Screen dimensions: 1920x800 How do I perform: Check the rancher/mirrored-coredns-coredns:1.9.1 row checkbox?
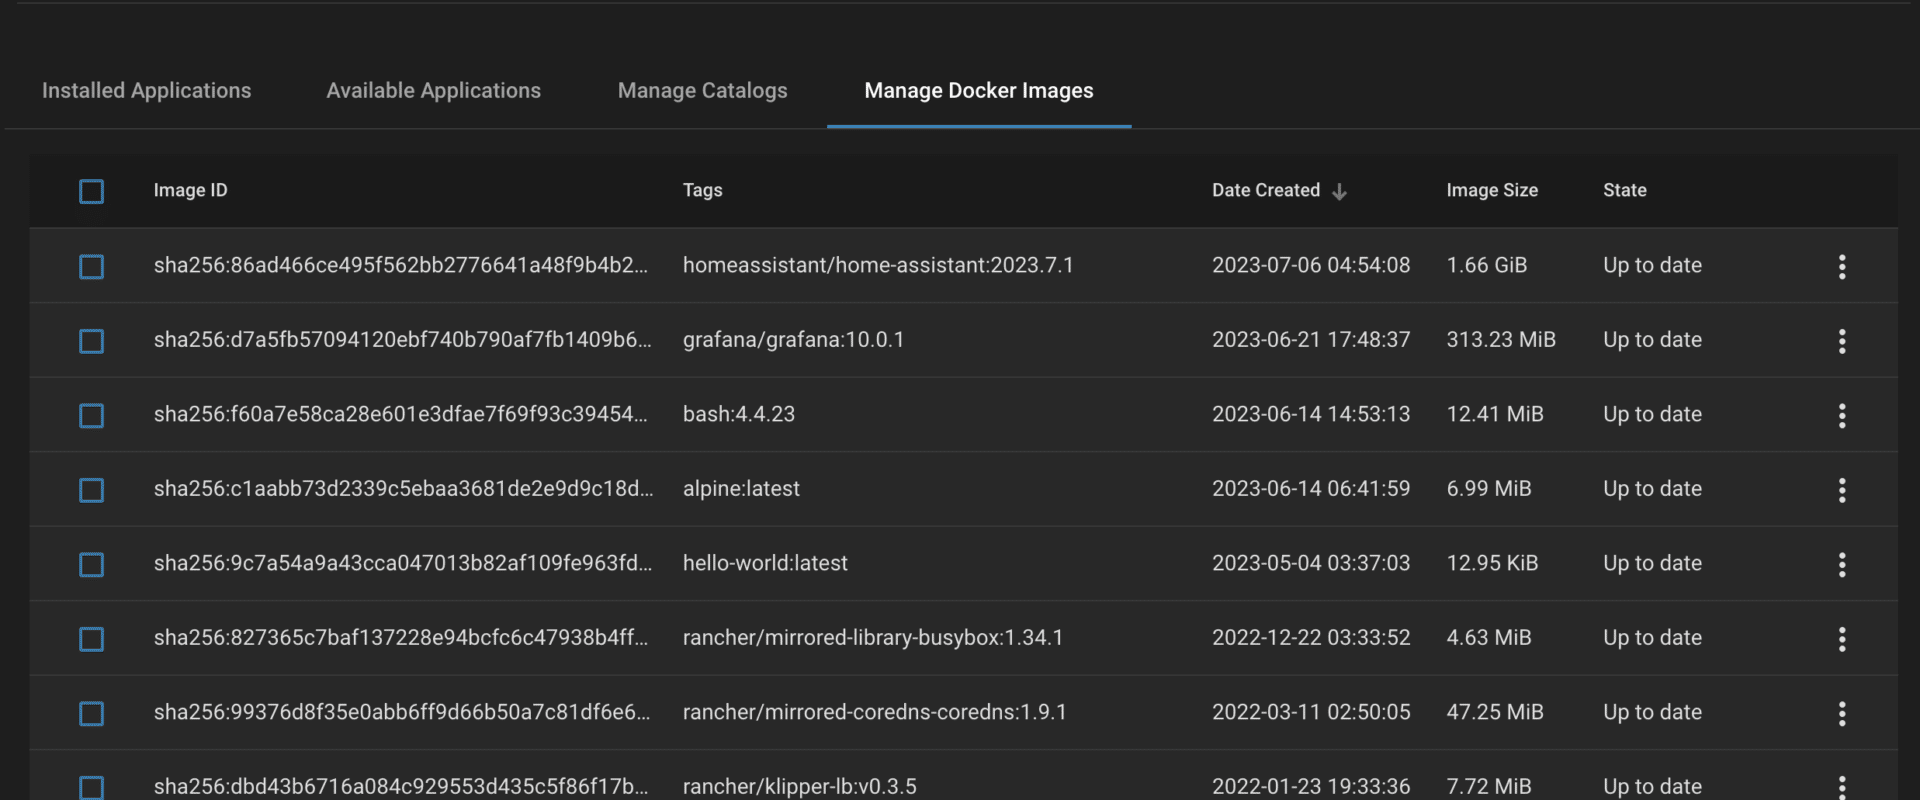point(91,713)
